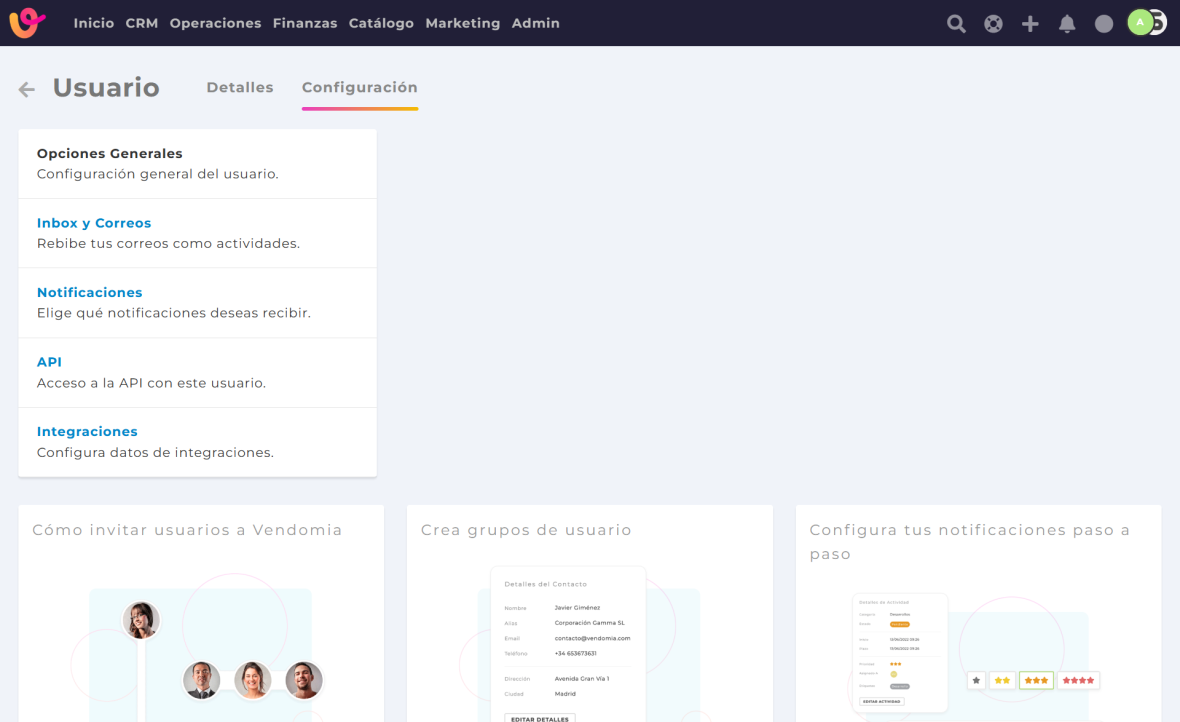
Task: Open the CRM menu
Action: tap(142, 23)
